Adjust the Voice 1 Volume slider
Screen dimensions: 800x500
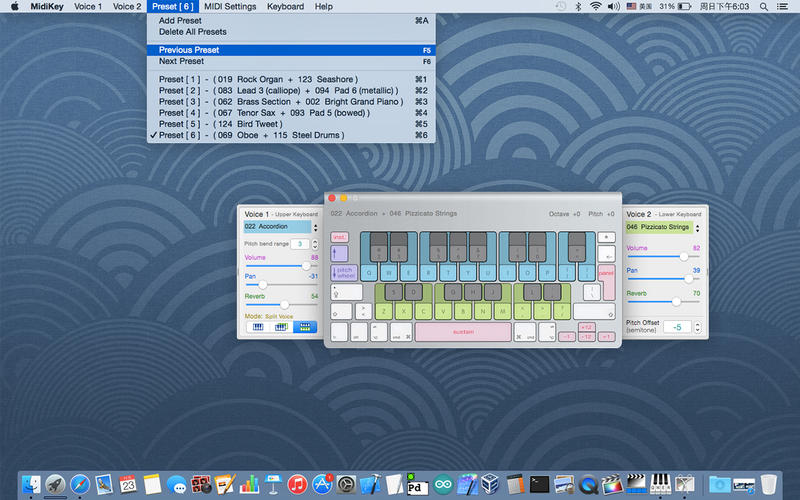(x=305, y=266)
